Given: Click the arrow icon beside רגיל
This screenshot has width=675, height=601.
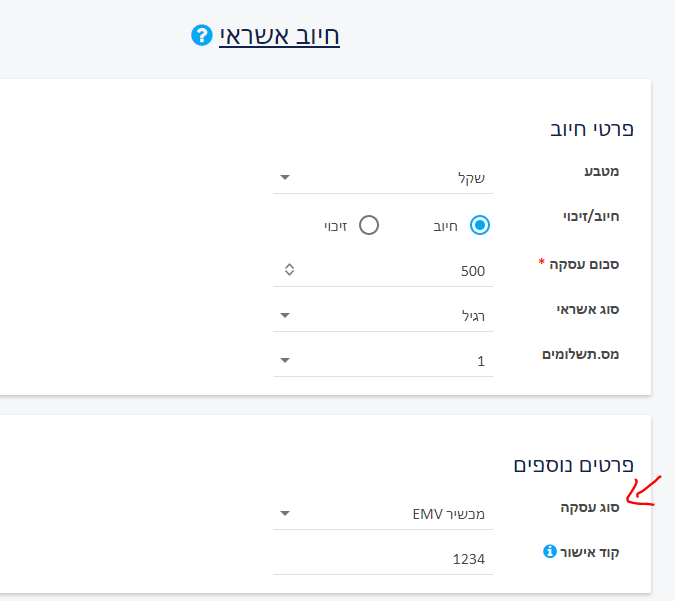Looking at the screenshot, I should [x=285, y=315].
